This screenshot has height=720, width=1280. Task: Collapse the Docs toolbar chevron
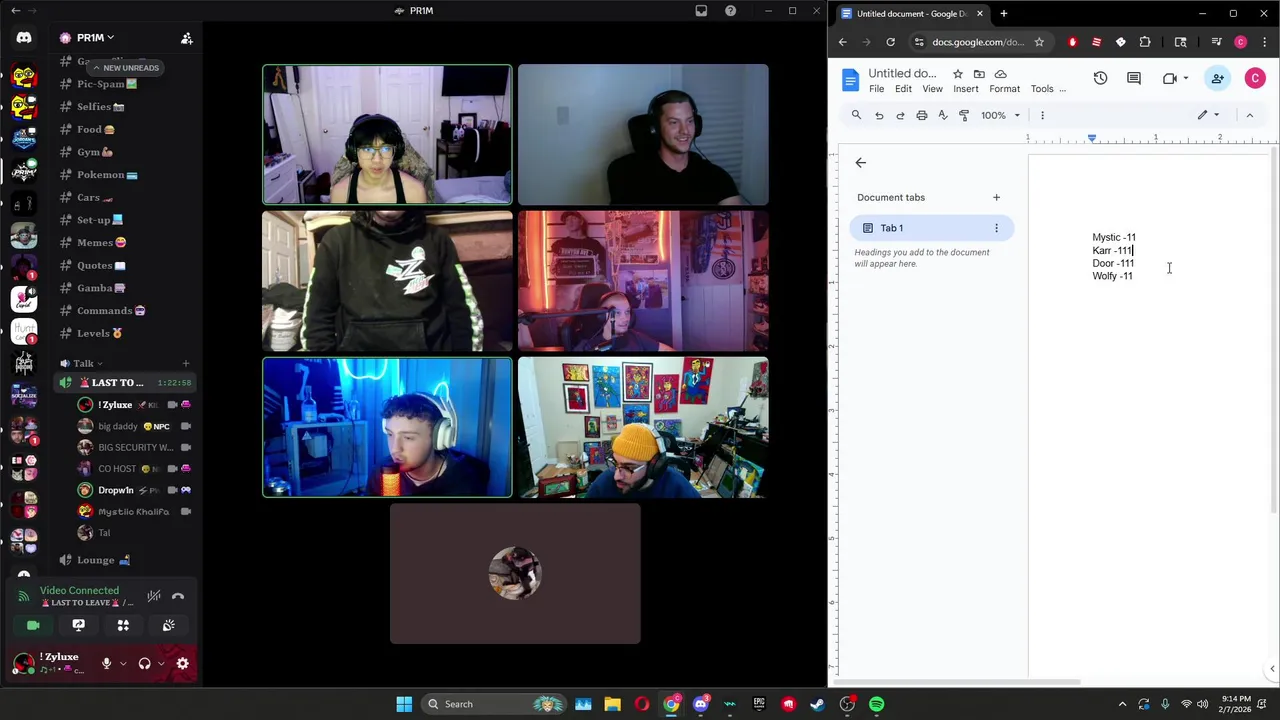pos(1249,115)
